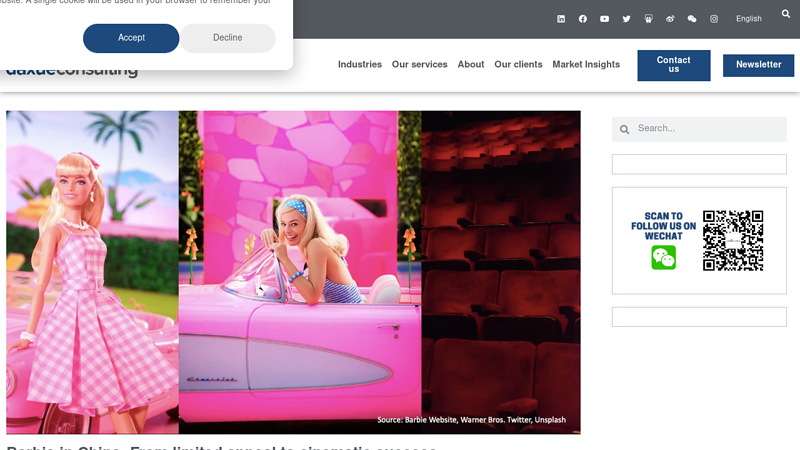Click the Contact us button
800x450 pixels.
pos(673,65)
